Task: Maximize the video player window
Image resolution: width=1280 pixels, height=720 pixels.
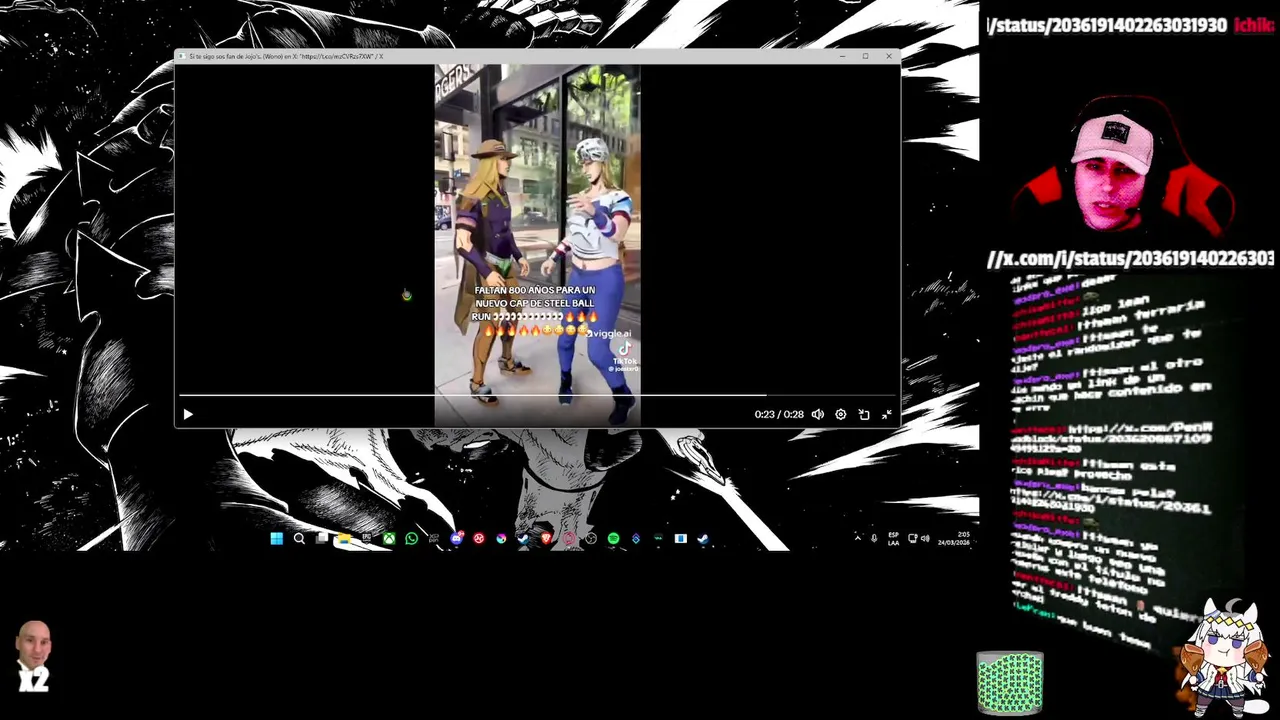Action: tap(865, 56)
